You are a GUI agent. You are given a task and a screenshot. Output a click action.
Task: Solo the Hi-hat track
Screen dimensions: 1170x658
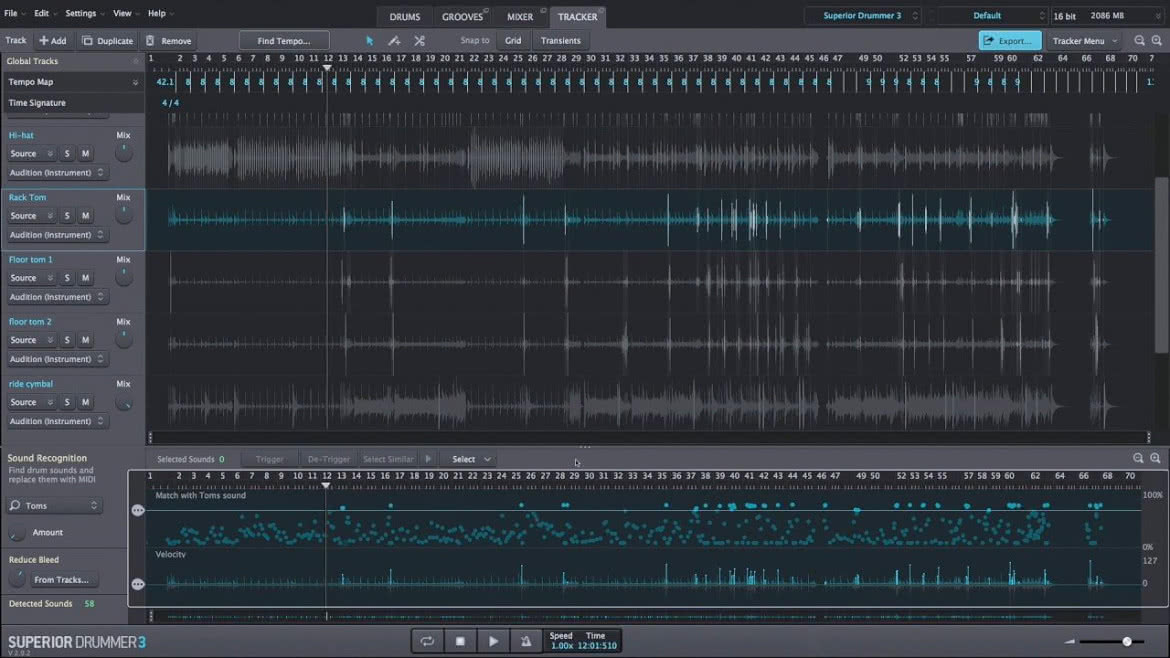pyautogui.click(x=67, y=154)
